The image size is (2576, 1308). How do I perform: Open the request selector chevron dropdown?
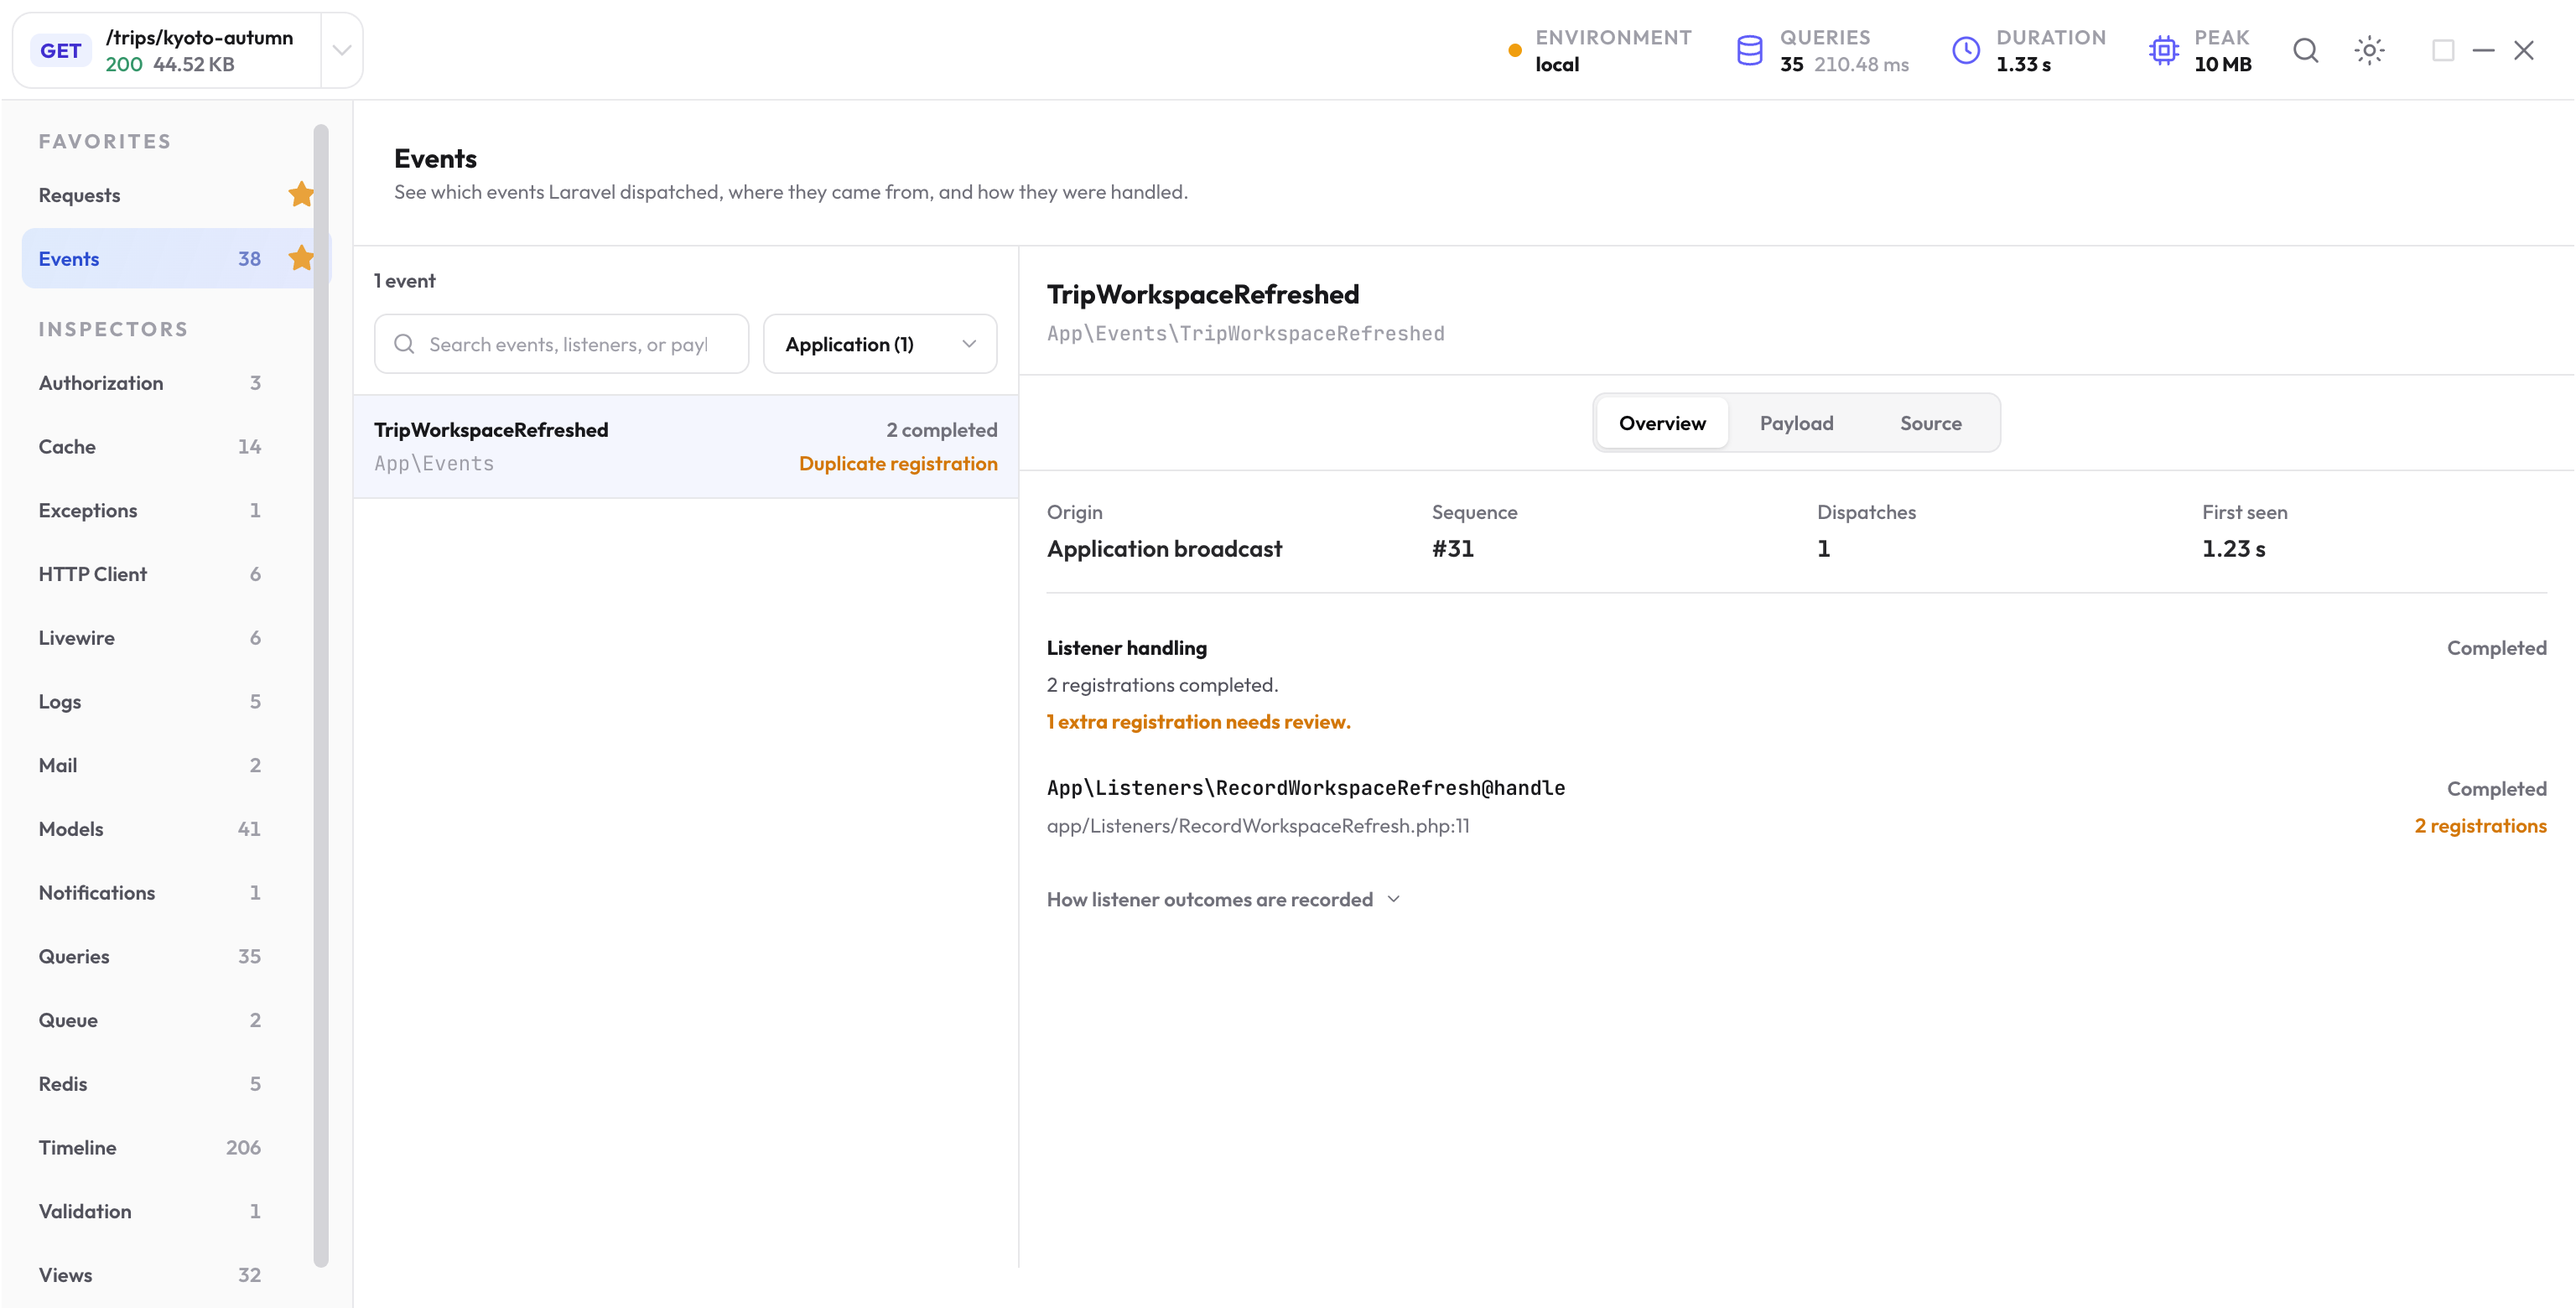click(x=341, y=50)
